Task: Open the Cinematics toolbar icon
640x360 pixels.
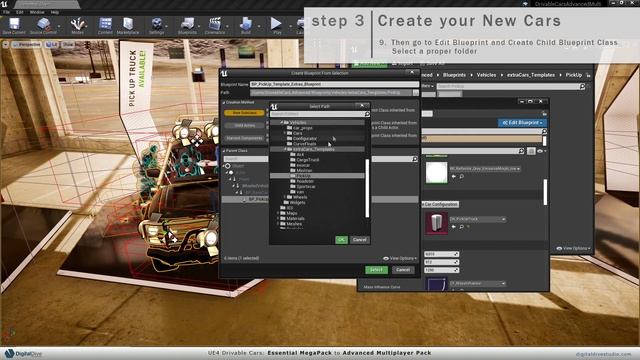Action: pos(215,26)
